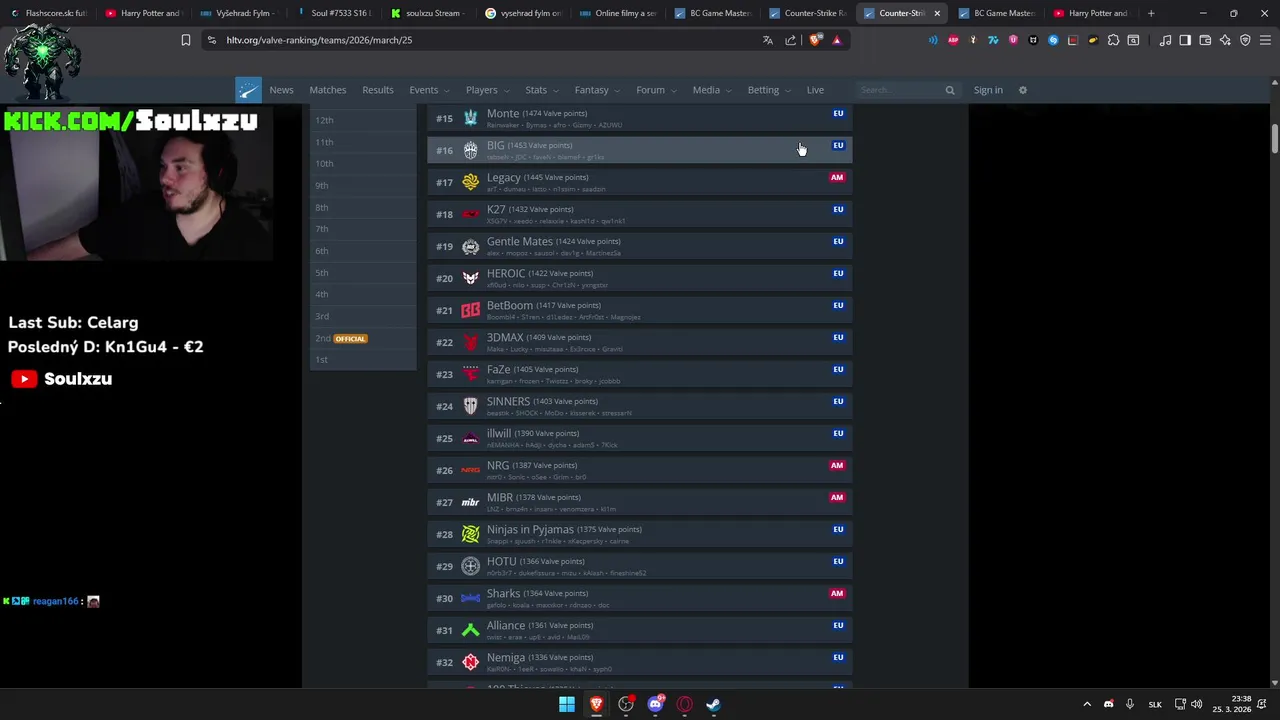The width and height of the screenshot is (1280, 720).
Task: Expand the Fantasy dropdown menu
Action: [x=597, y=90]
